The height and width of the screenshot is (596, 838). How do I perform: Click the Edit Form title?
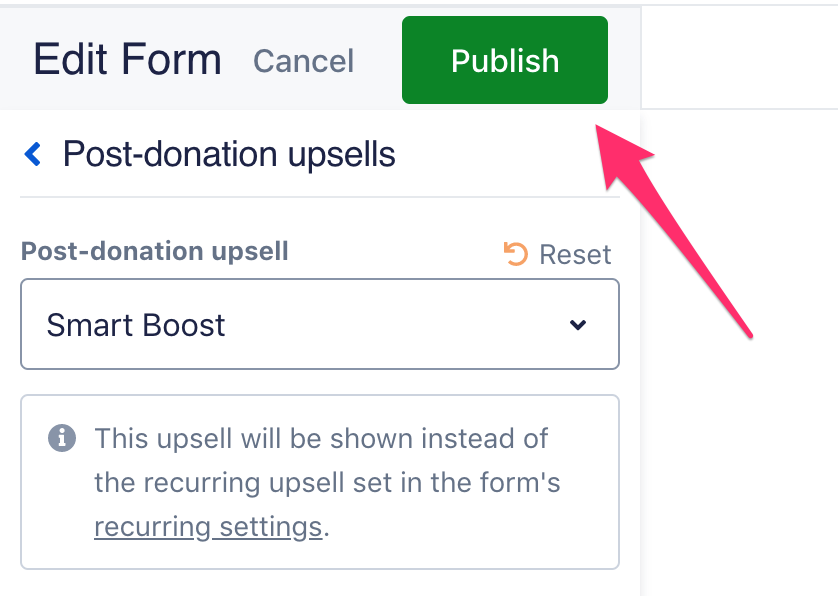point(127,60)
